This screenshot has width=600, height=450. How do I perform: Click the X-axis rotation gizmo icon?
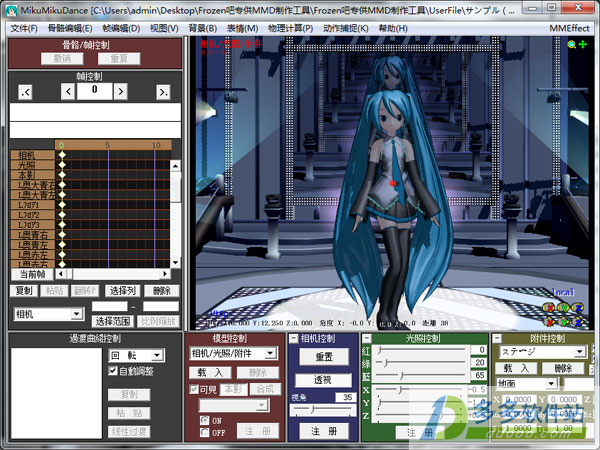[549, 307]
